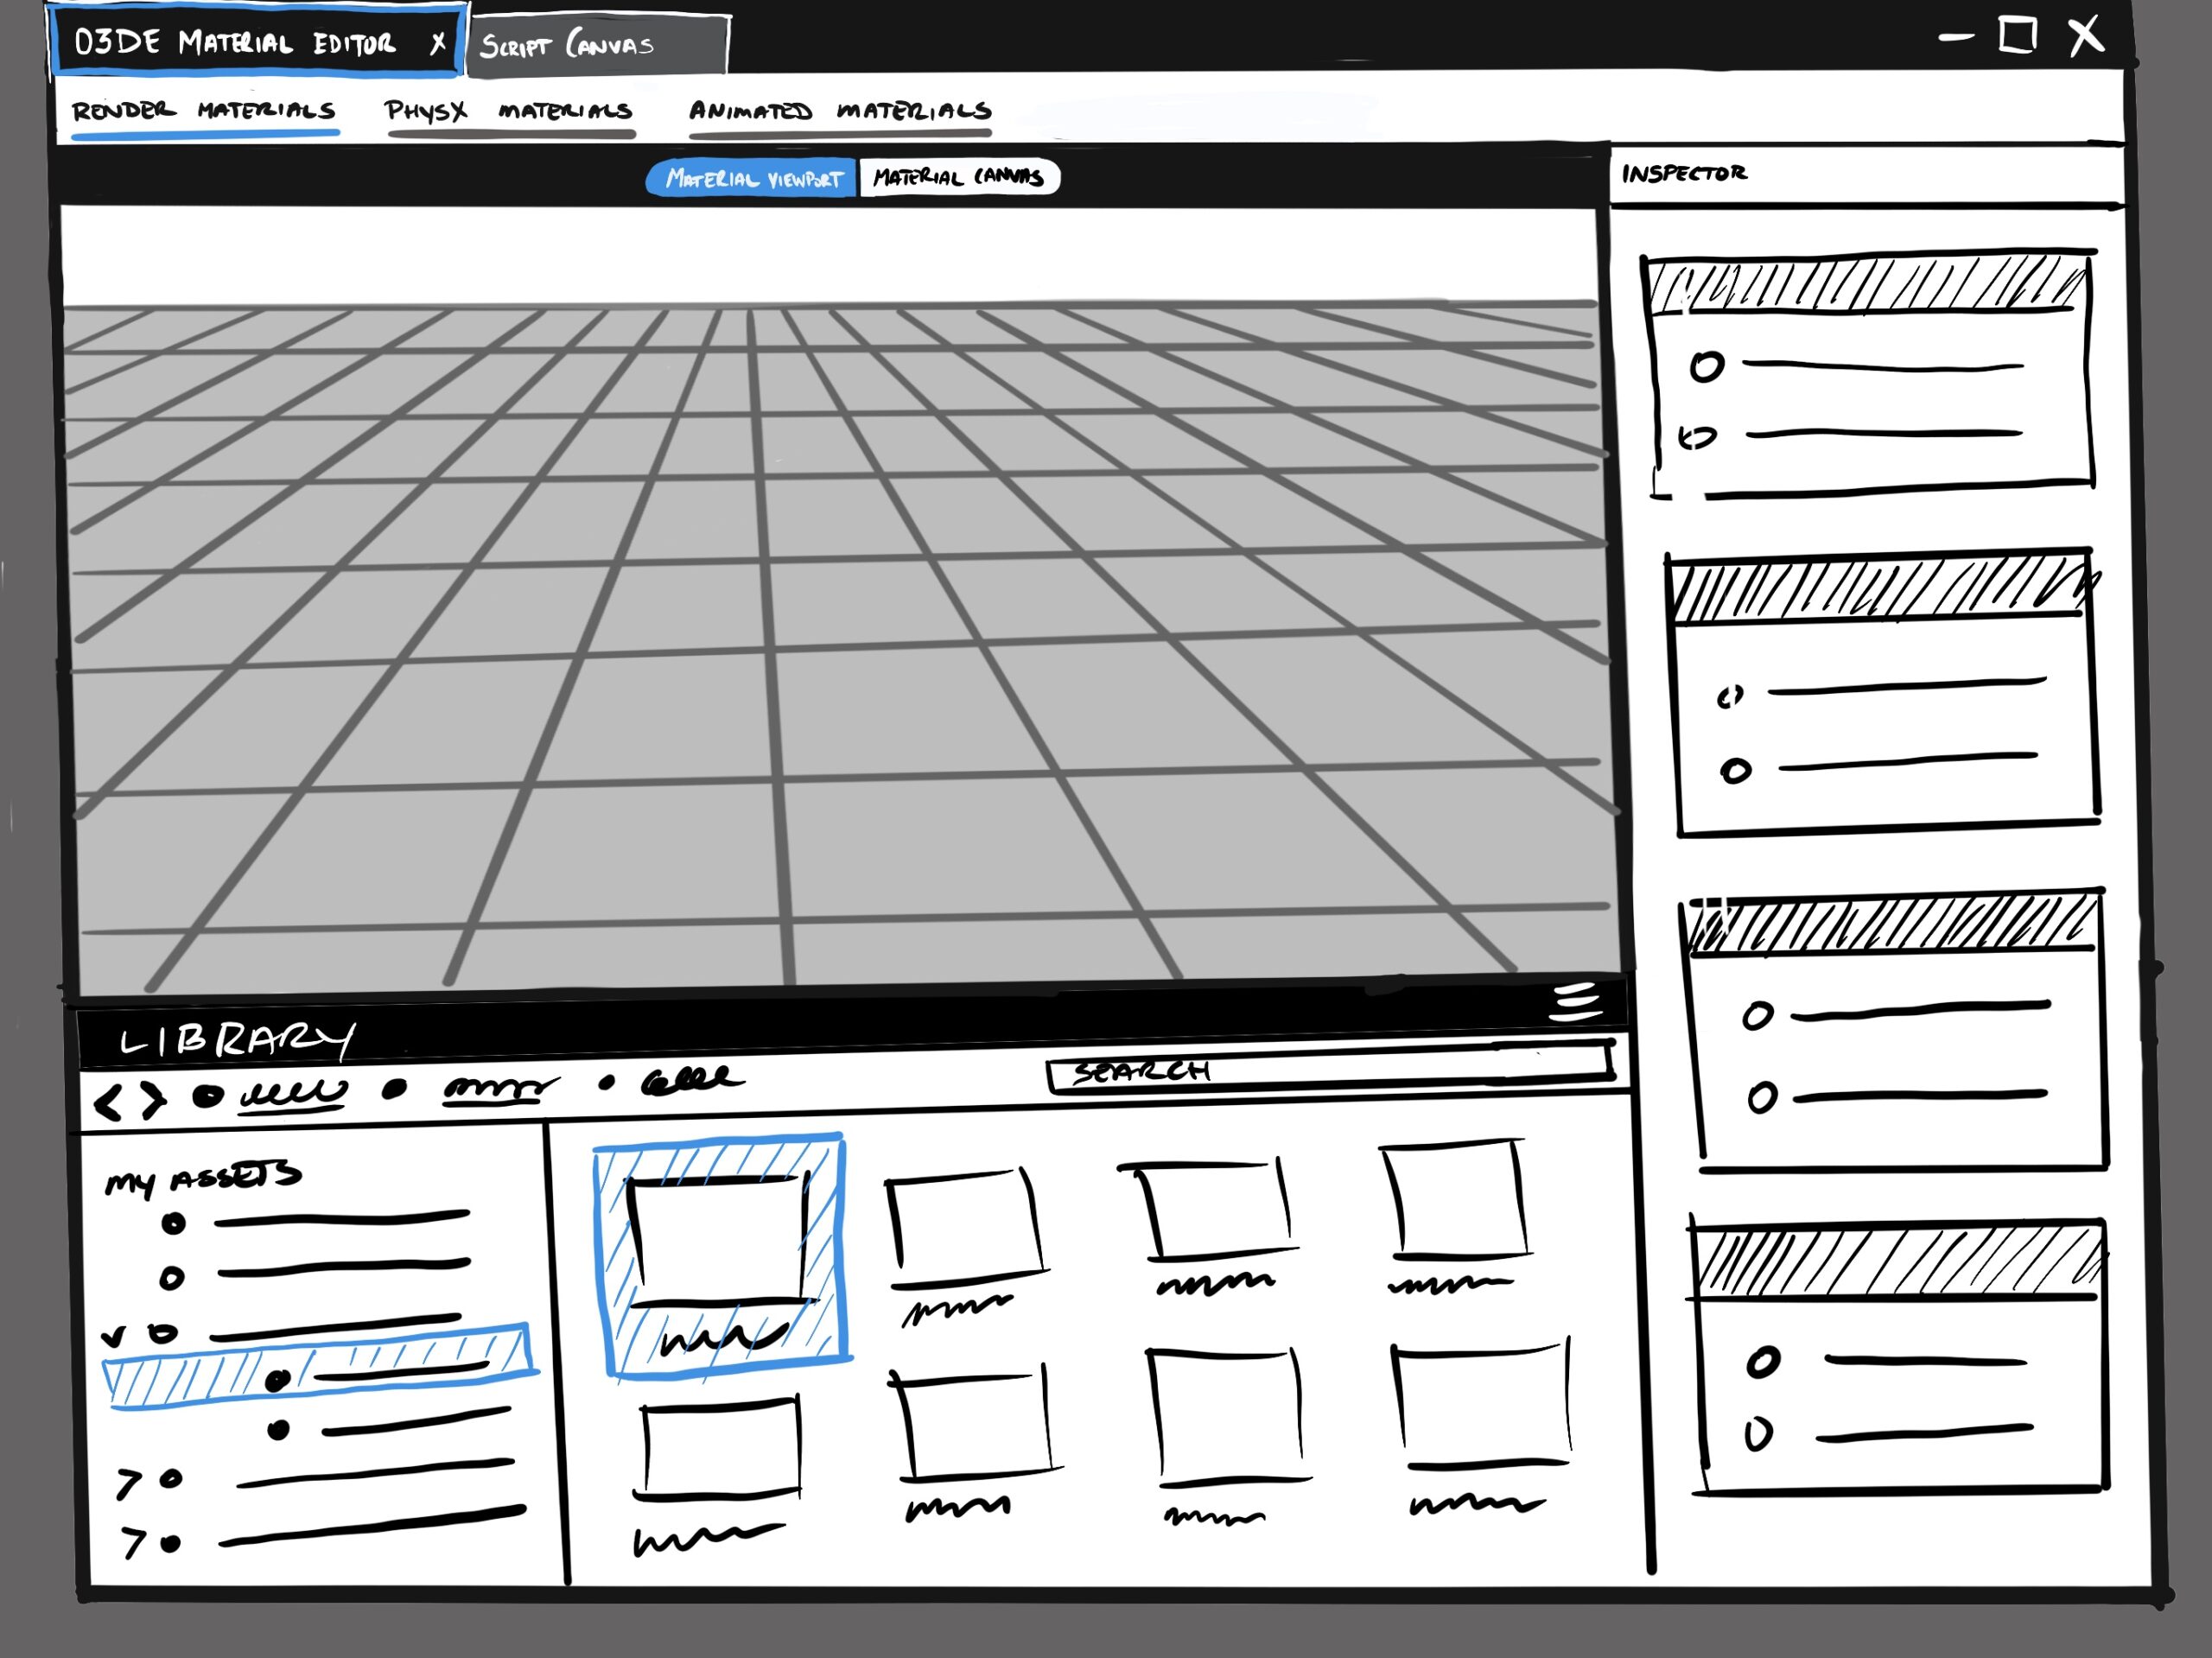Toggle first radio option in top Inspector card
This screenshot has height=1658, width=2212.
1706,367
